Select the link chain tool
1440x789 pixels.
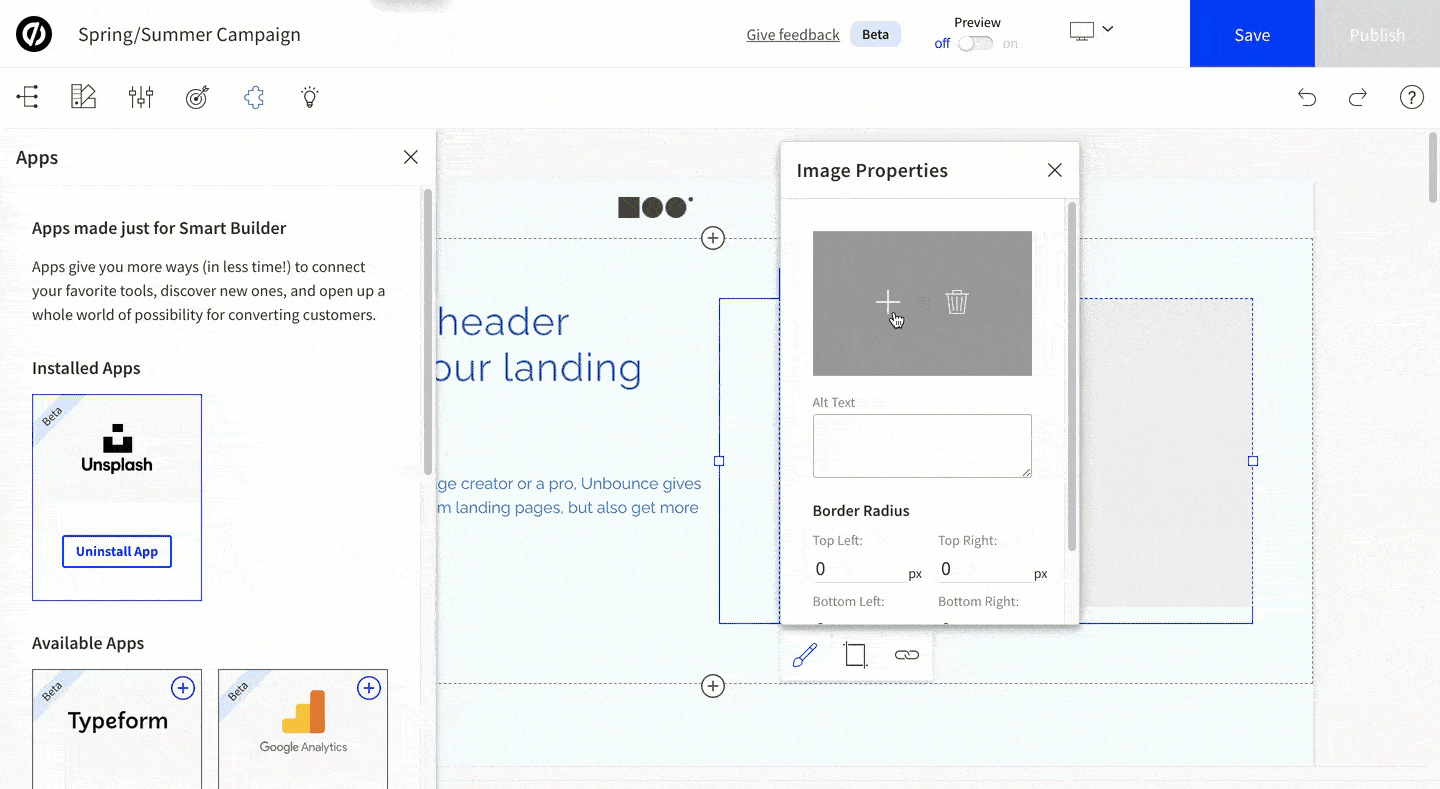(907, 655)
